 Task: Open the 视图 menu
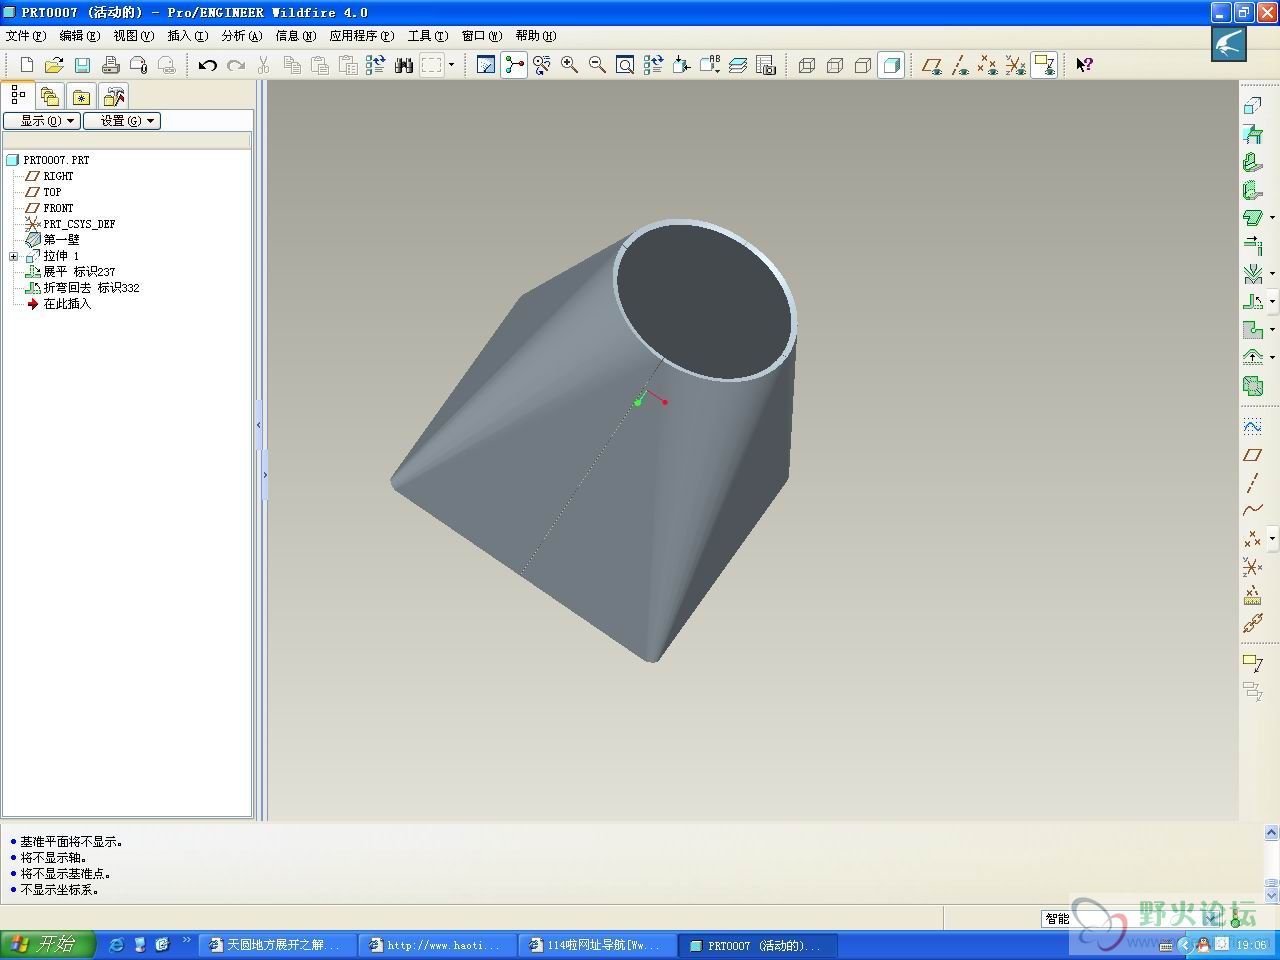134,36
